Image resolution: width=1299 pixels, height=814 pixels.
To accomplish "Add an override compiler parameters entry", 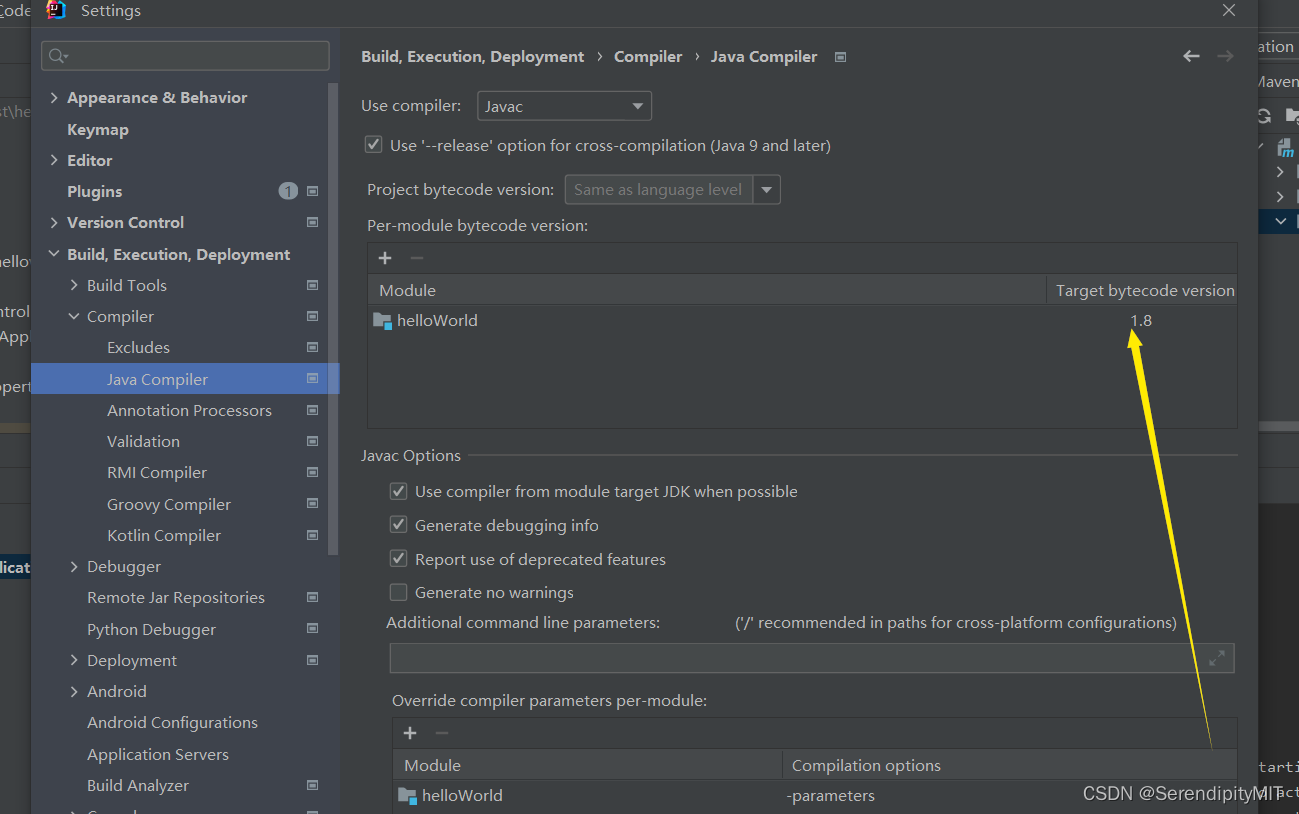I will tap(410, 733).
